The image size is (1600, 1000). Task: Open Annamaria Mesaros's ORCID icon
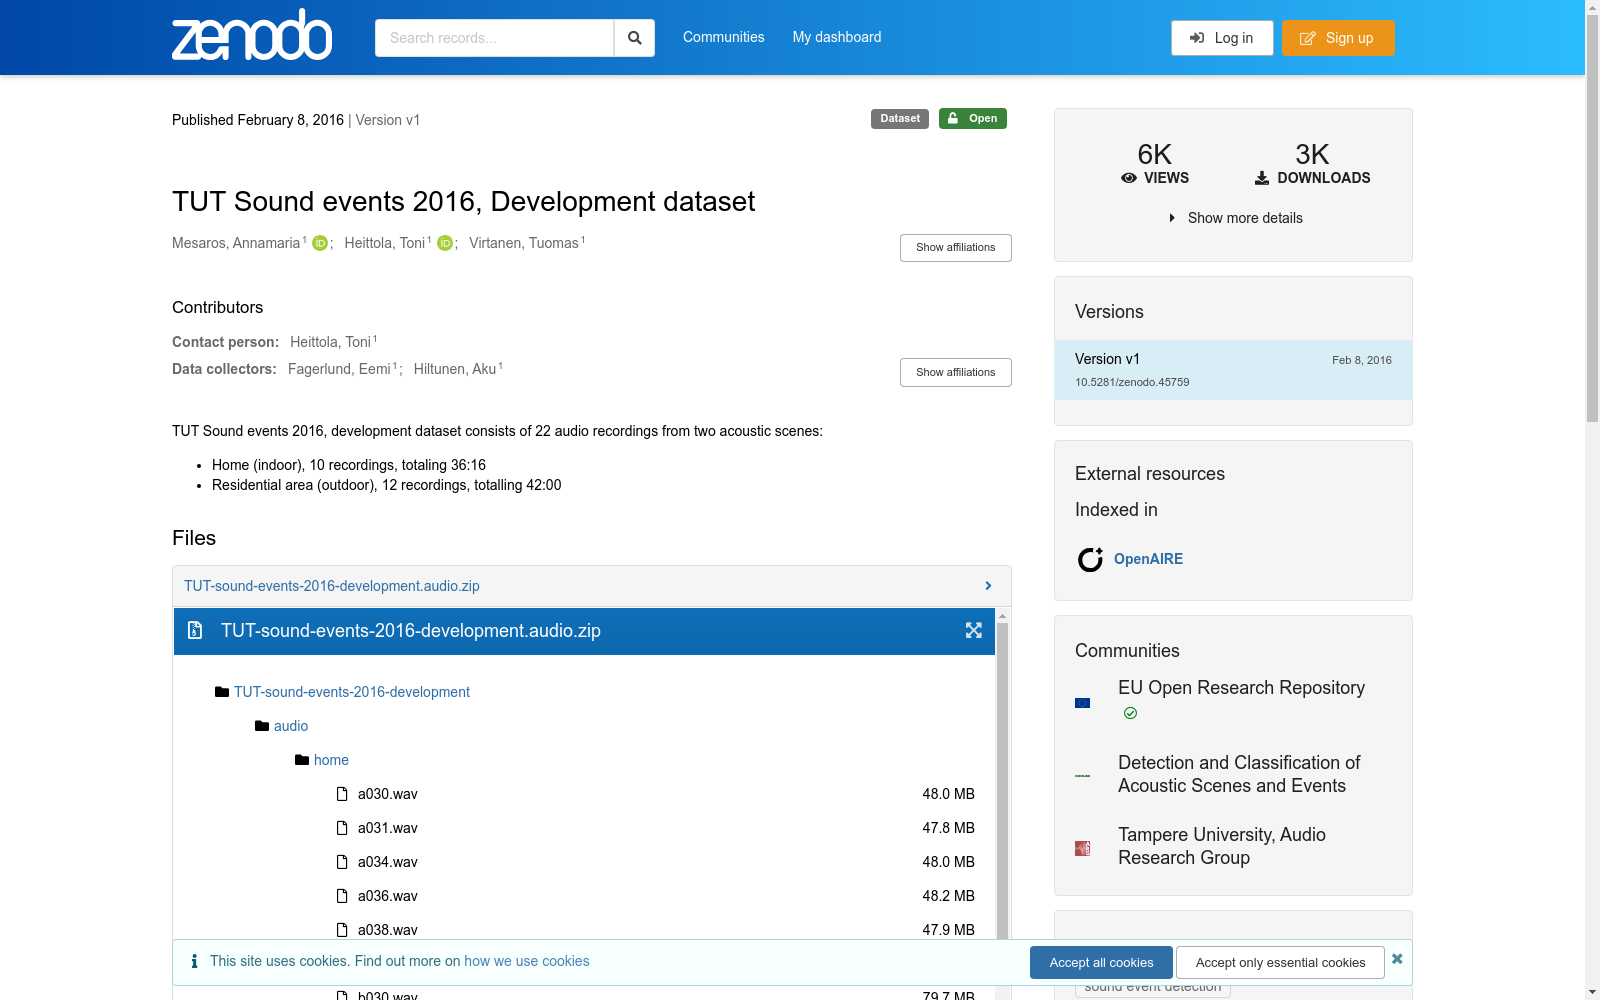(x=320, y=243)
